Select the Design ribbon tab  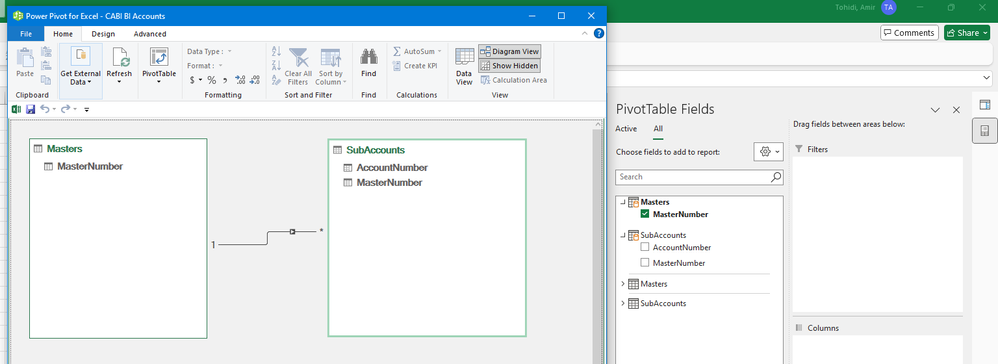(103, 34)
